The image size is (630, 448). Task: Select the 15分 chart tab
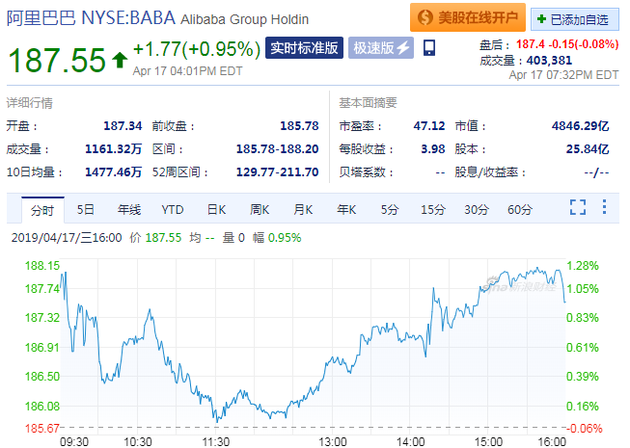pos(433,209)
